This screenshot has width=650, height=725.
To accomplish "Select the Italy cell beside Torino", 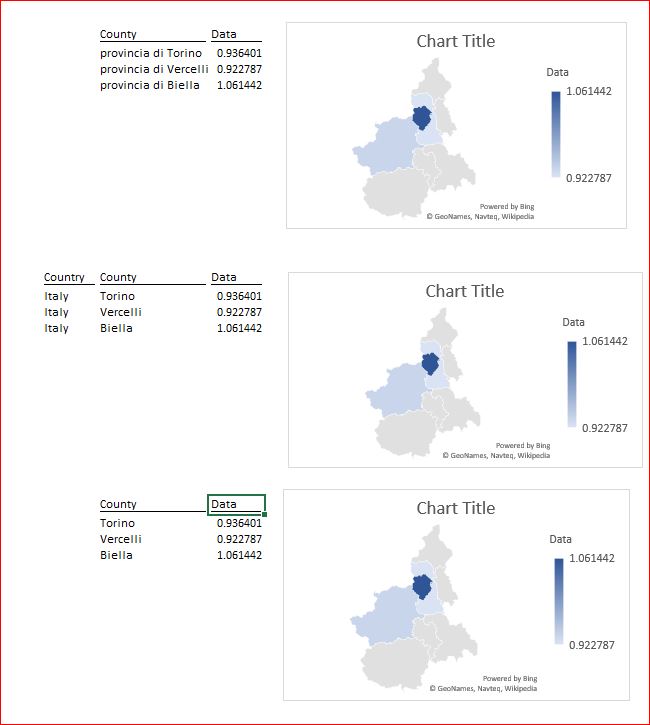I will (x=56, y=296).
